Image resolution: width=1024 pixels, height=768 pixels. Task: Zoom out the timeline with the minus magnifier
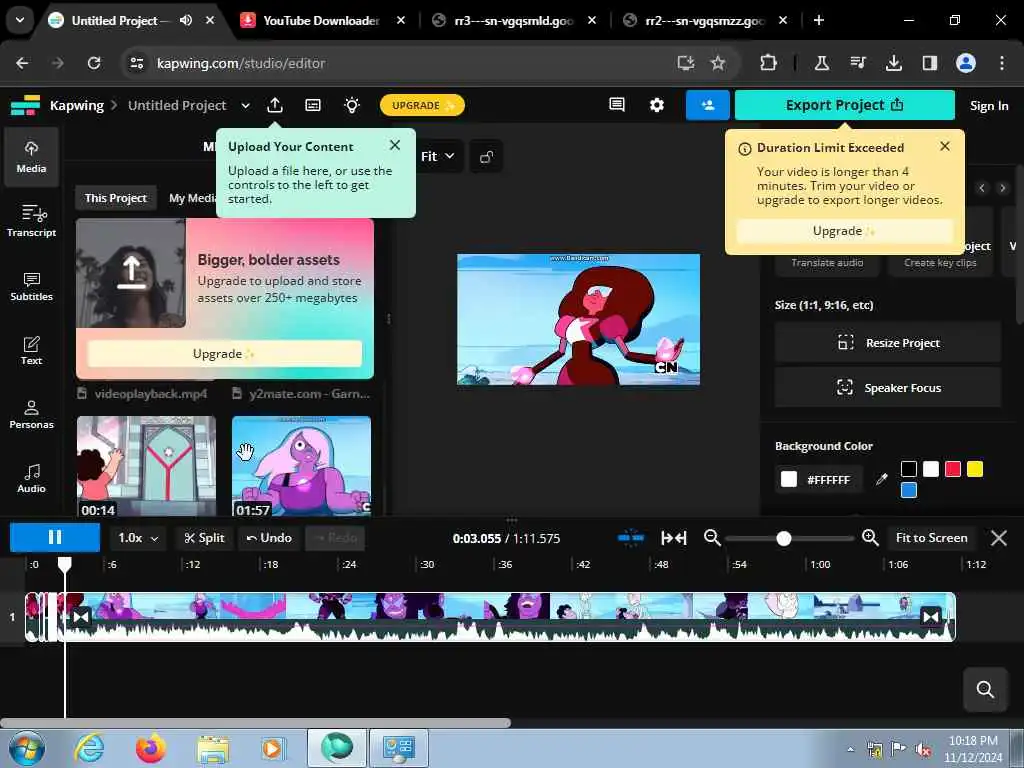(712, 537)
